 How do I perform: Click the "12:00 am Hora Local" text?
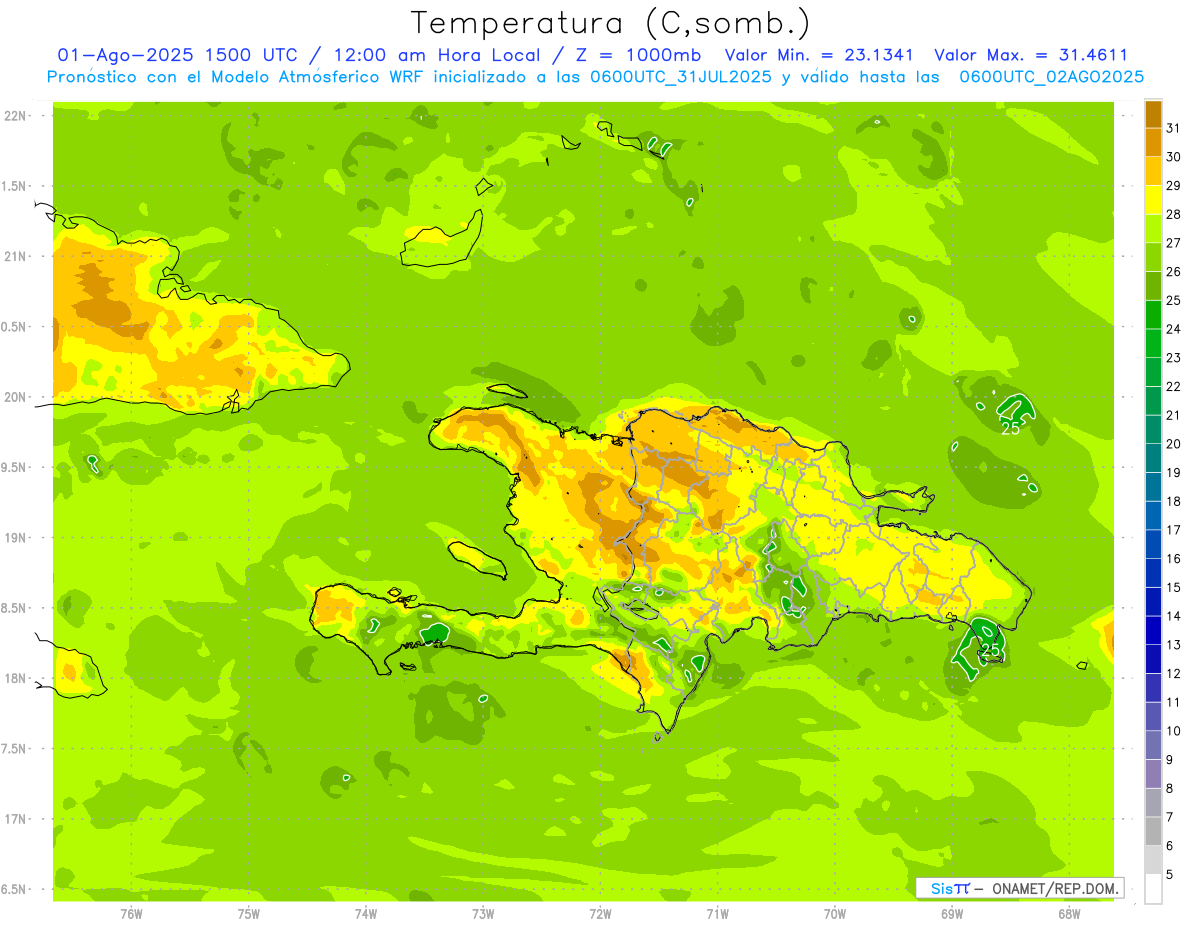[439, 55]
